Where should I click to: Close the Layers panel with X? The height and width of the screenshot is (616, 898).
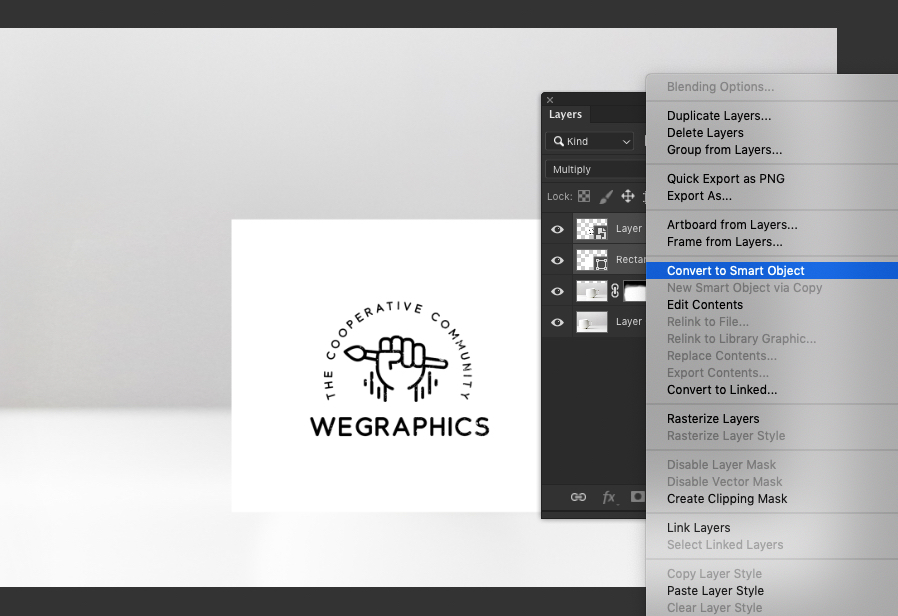[x=550, y=100]
